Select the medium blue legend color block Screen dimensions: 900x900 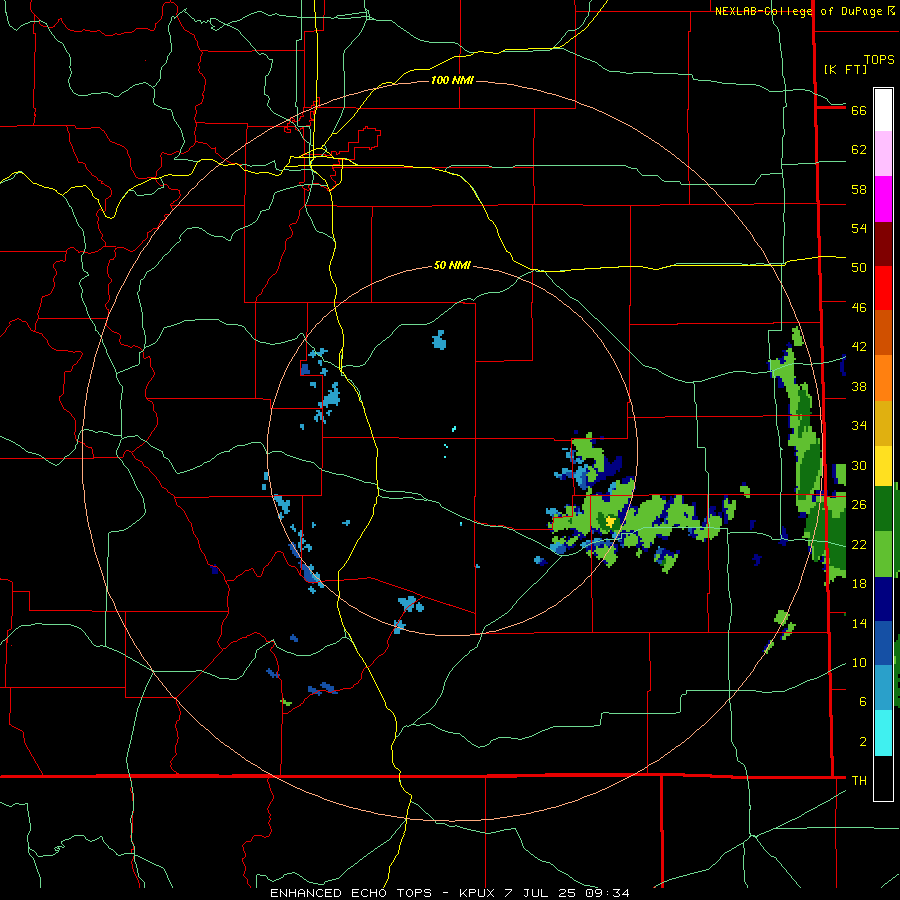pyautogui.click(x=883, y=643)
